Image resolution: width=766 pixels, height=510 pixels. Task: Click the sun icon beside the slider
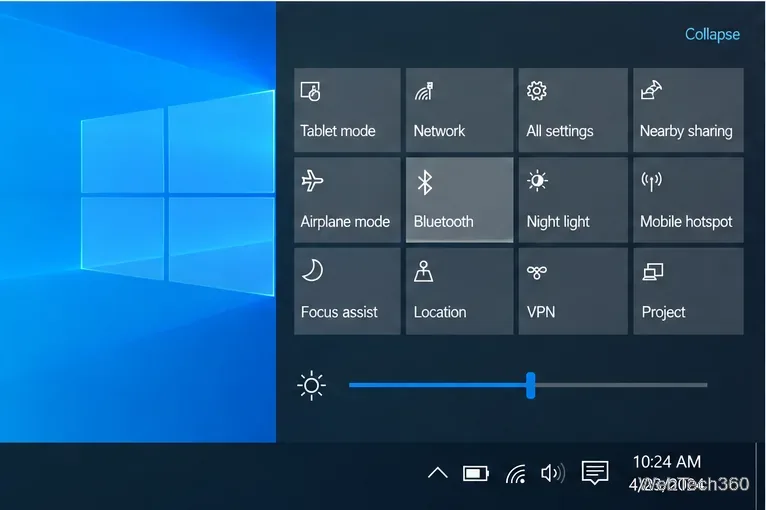point(311,386)
